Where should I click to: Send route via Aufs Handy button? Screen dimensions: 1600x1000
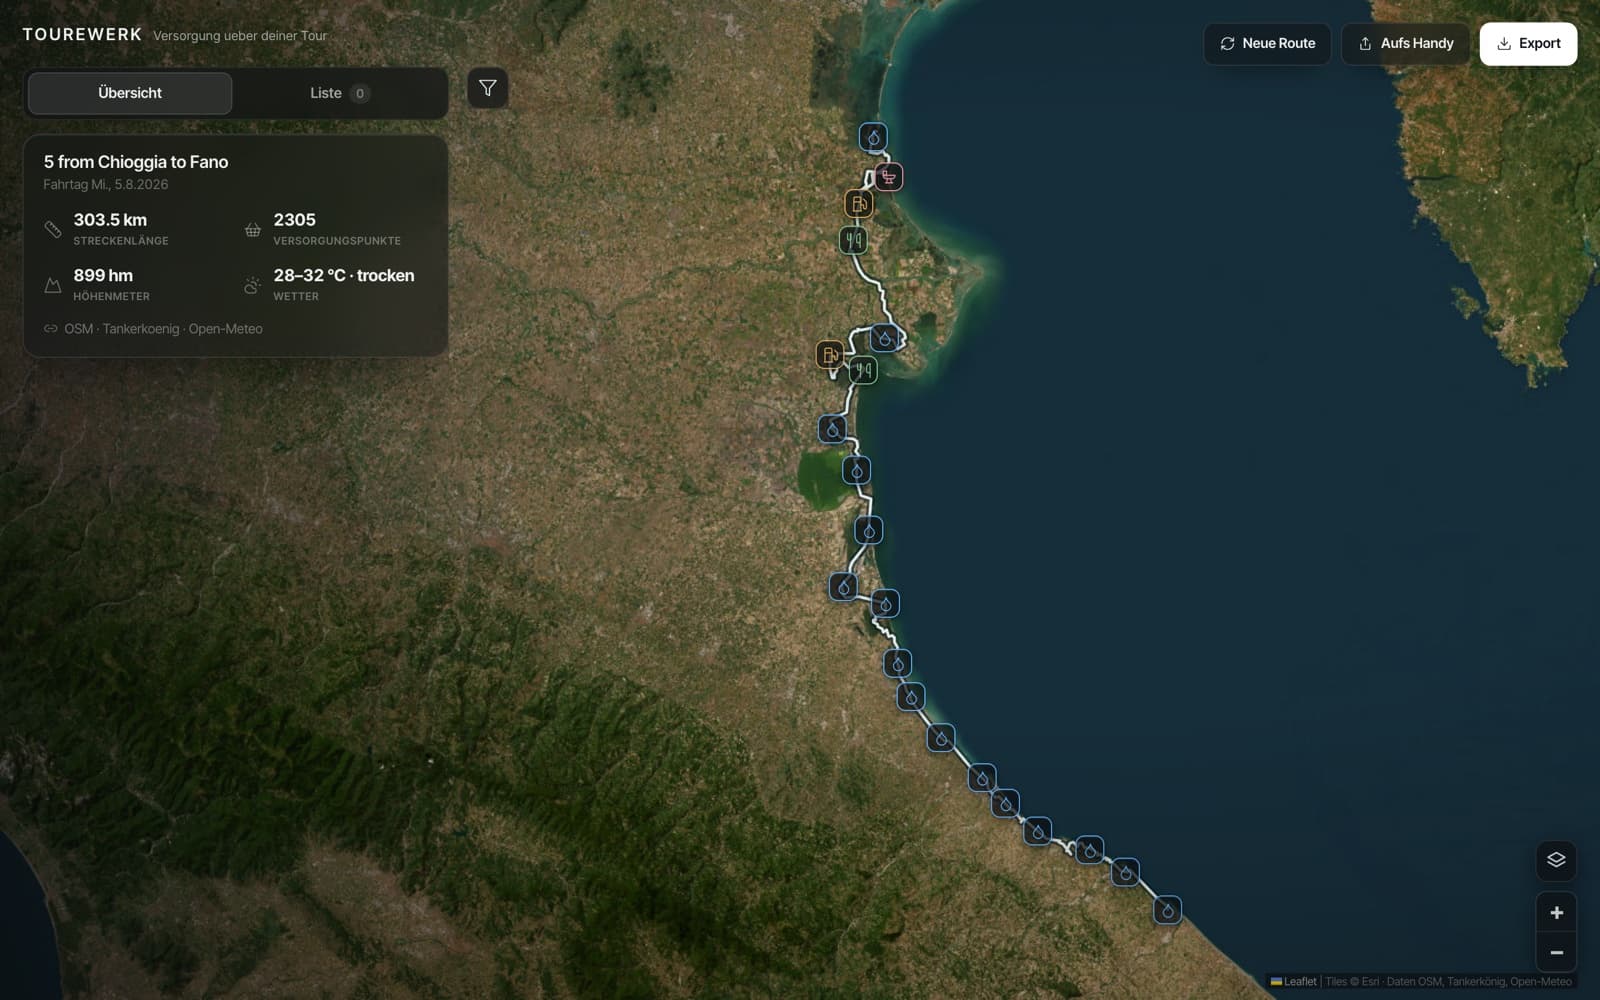1405,43
